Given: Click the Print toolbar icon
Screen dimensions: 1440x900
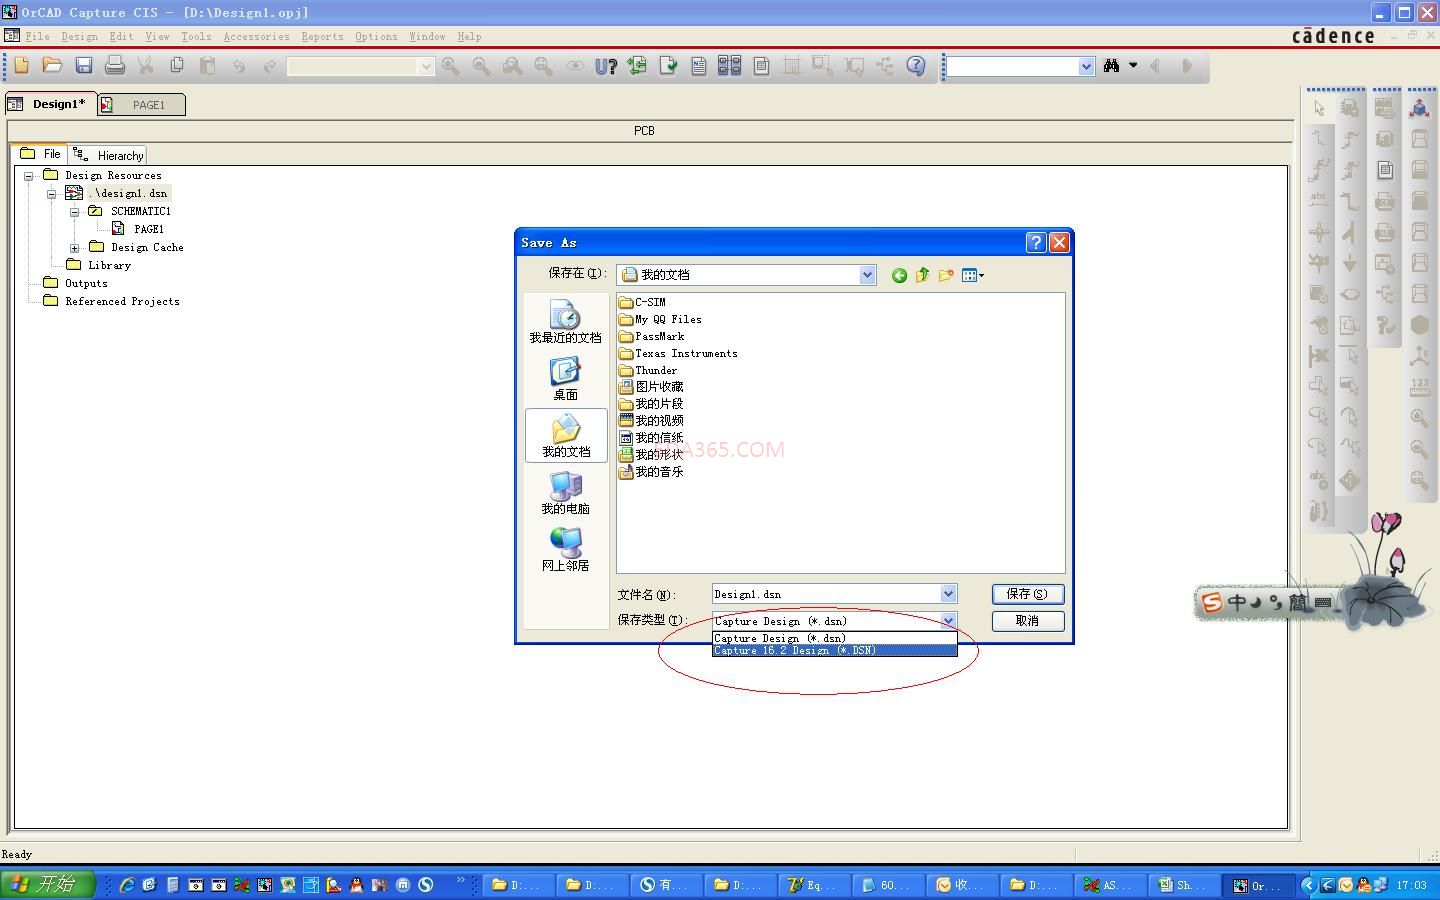Looking at the screenshot, I should pos(115,66).
